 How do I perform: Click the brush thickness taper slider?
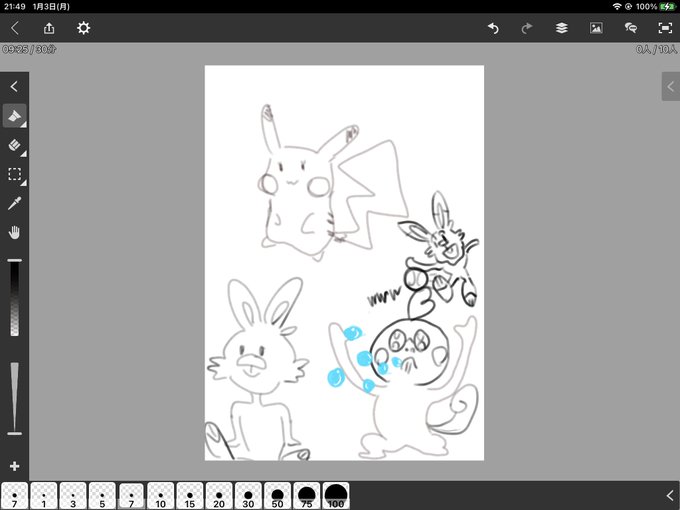click(x=14, y=398)
